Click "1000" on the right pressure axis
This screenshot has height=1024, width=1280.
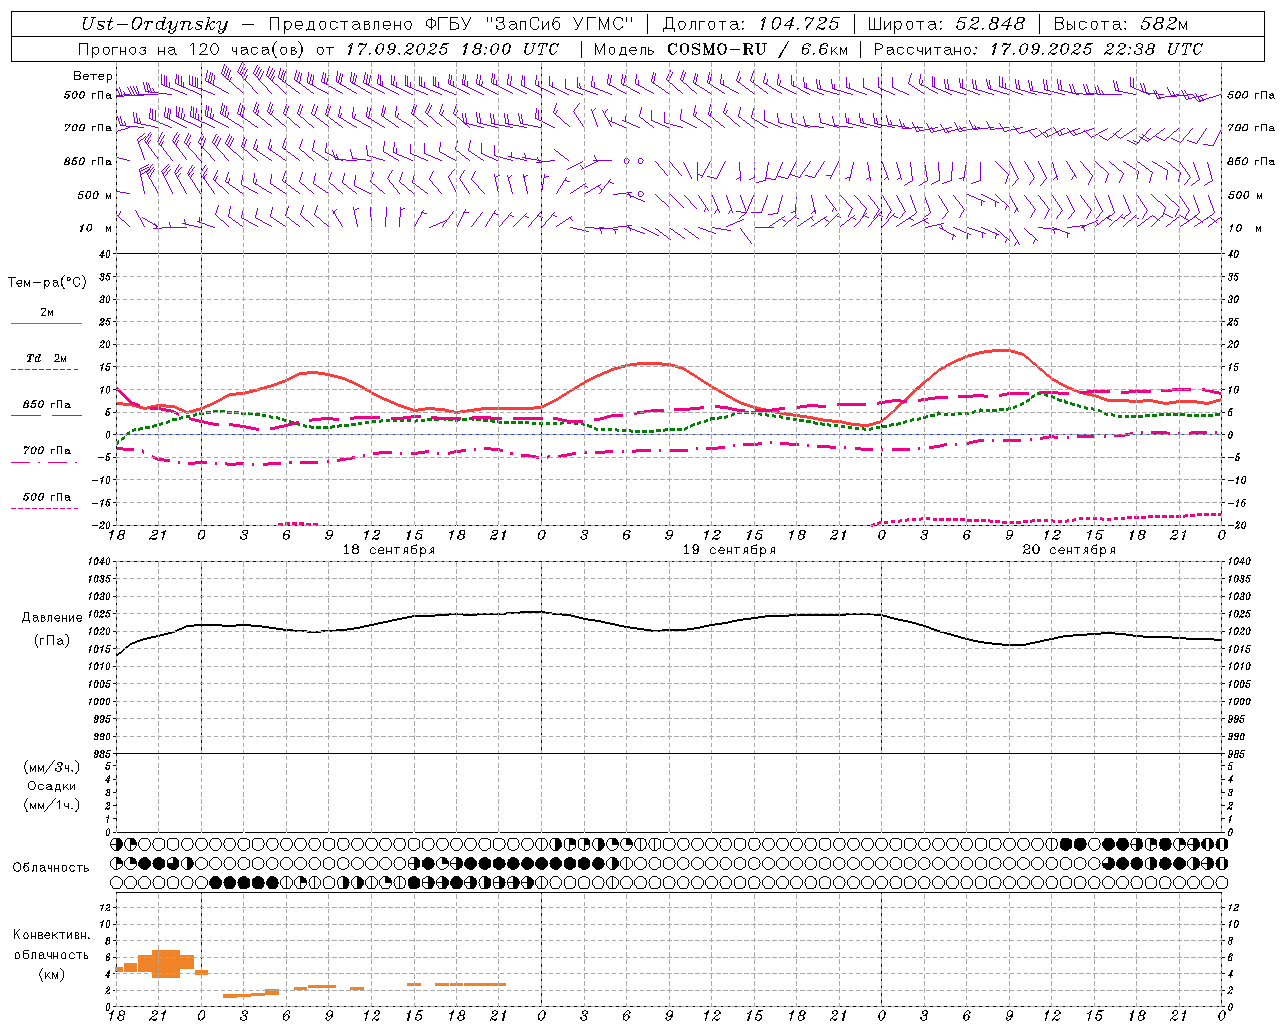click(1238, 702)
